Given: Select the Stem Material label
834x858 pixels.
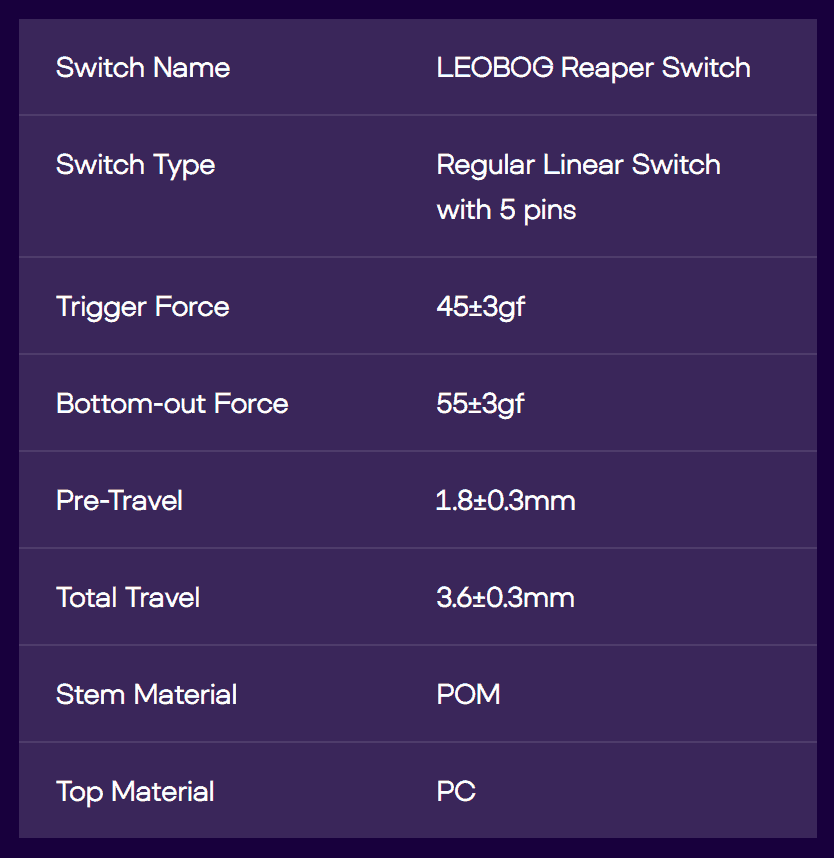Looking at the screenshot, I should [x=147, y=695].
